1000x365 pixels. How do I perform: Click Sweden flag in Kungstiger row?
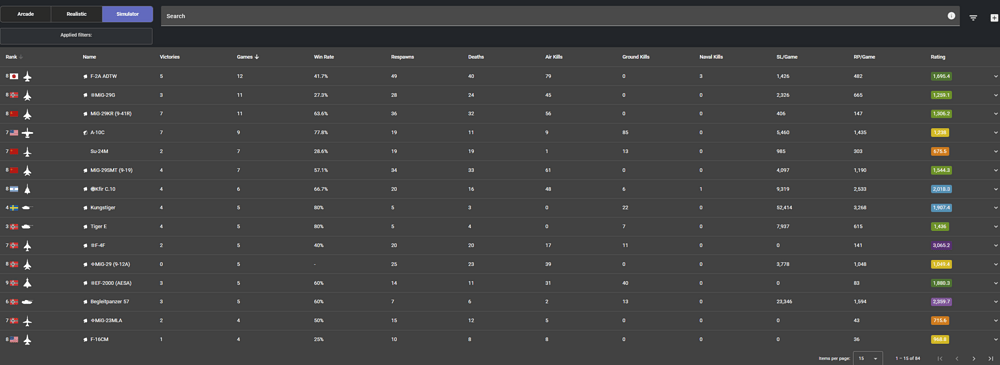click(14, 208)
